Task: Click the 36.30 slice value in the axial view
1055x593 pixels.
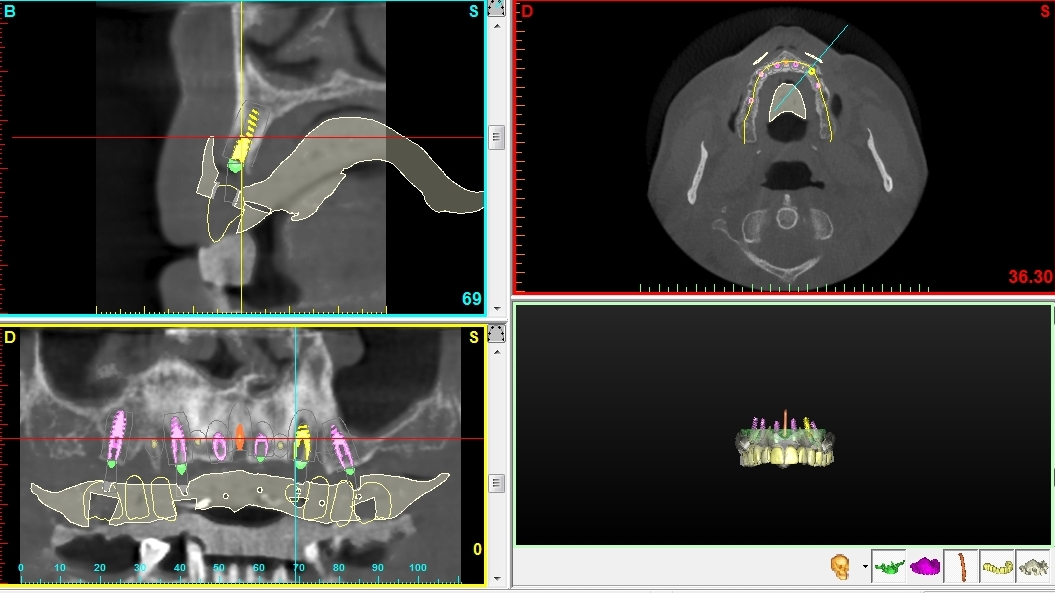Action: (x=1030, y=277)
